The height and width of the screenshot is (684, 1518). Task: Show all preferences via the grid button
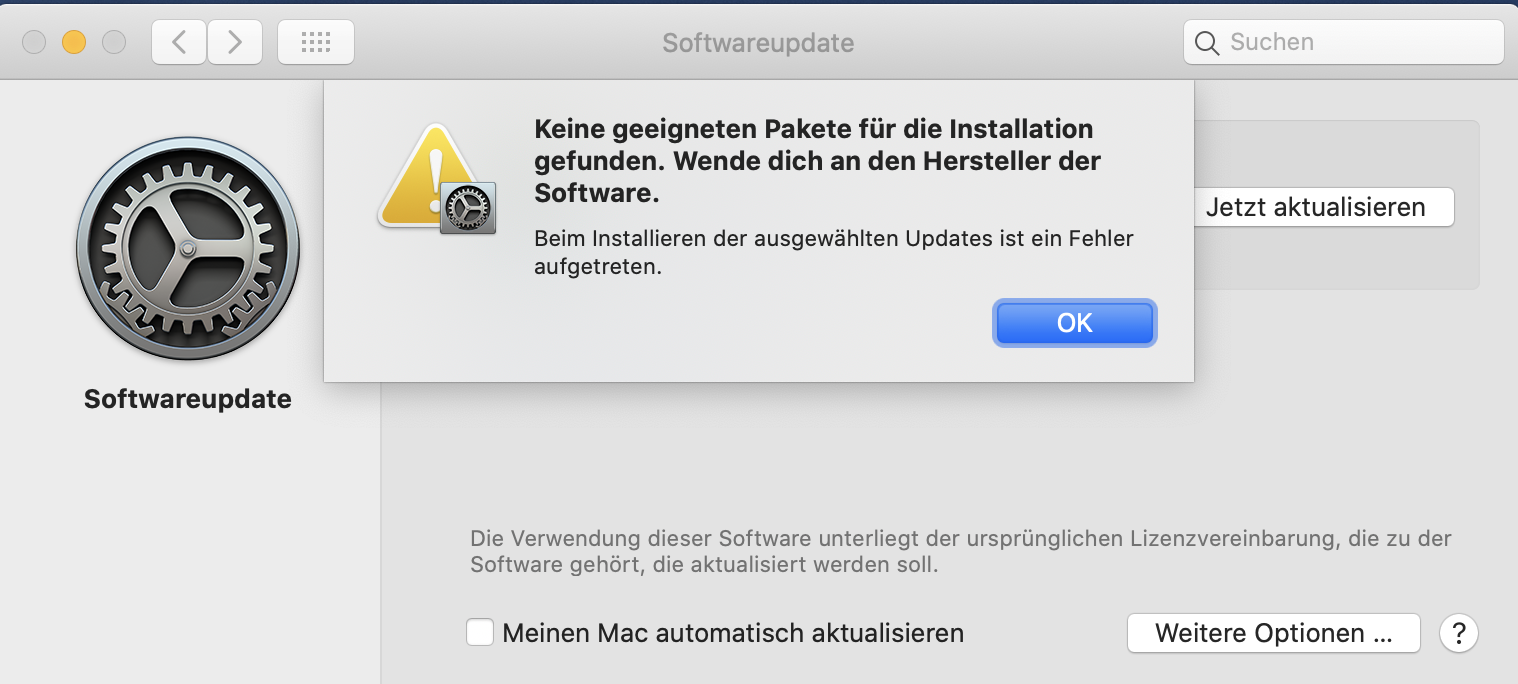click(x=315, y=42)
